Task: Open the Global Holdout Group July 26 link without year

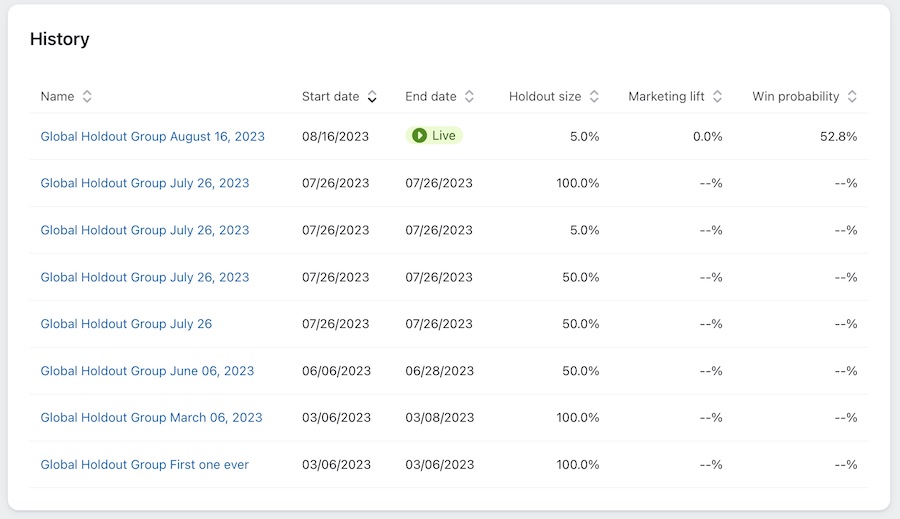Action: [x=126, y=324]
